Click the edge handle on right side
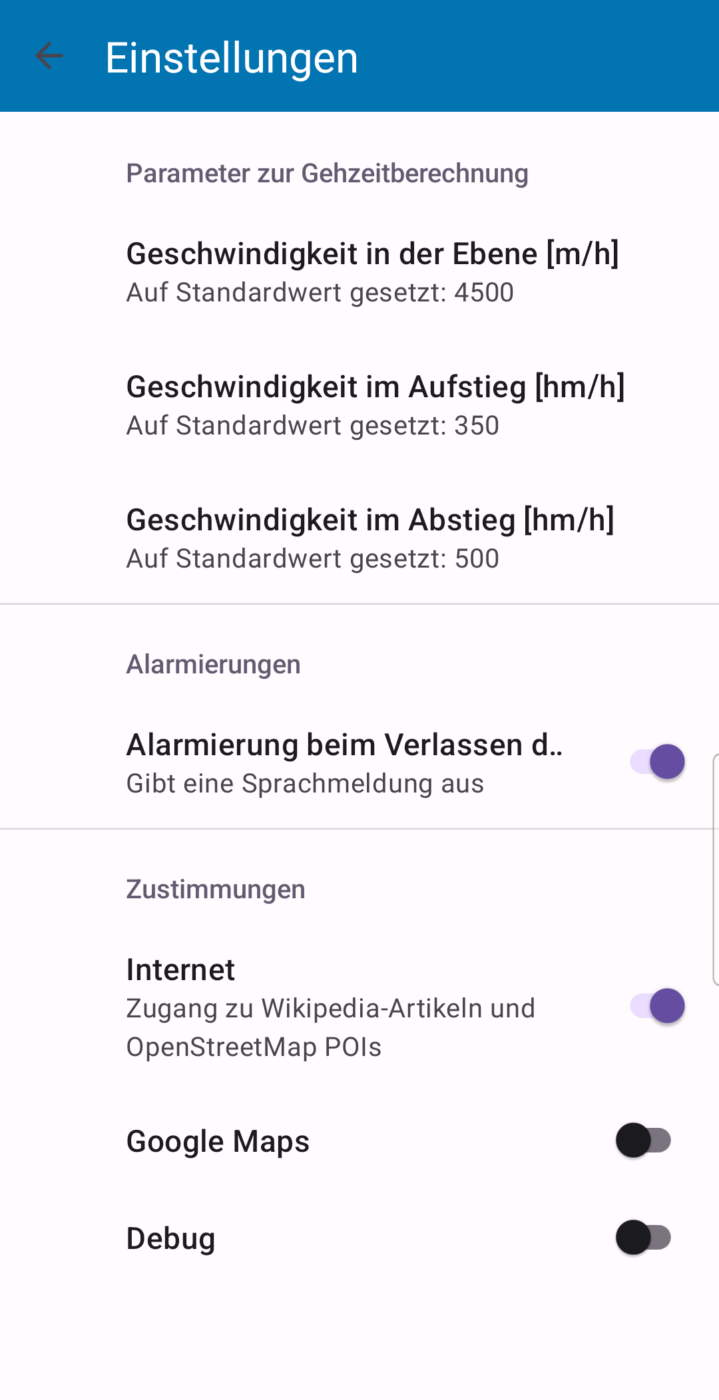Viewport: 719px width, 1400px height. (714, 870)
